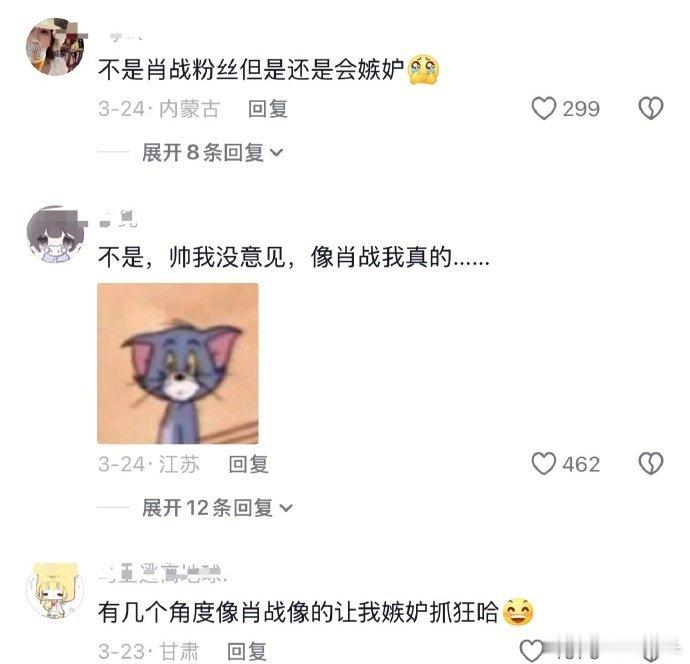The width and height of the screenshot is (690, 664).
Task: Open first commenter's photo avatar
Action: click(55, 47)
